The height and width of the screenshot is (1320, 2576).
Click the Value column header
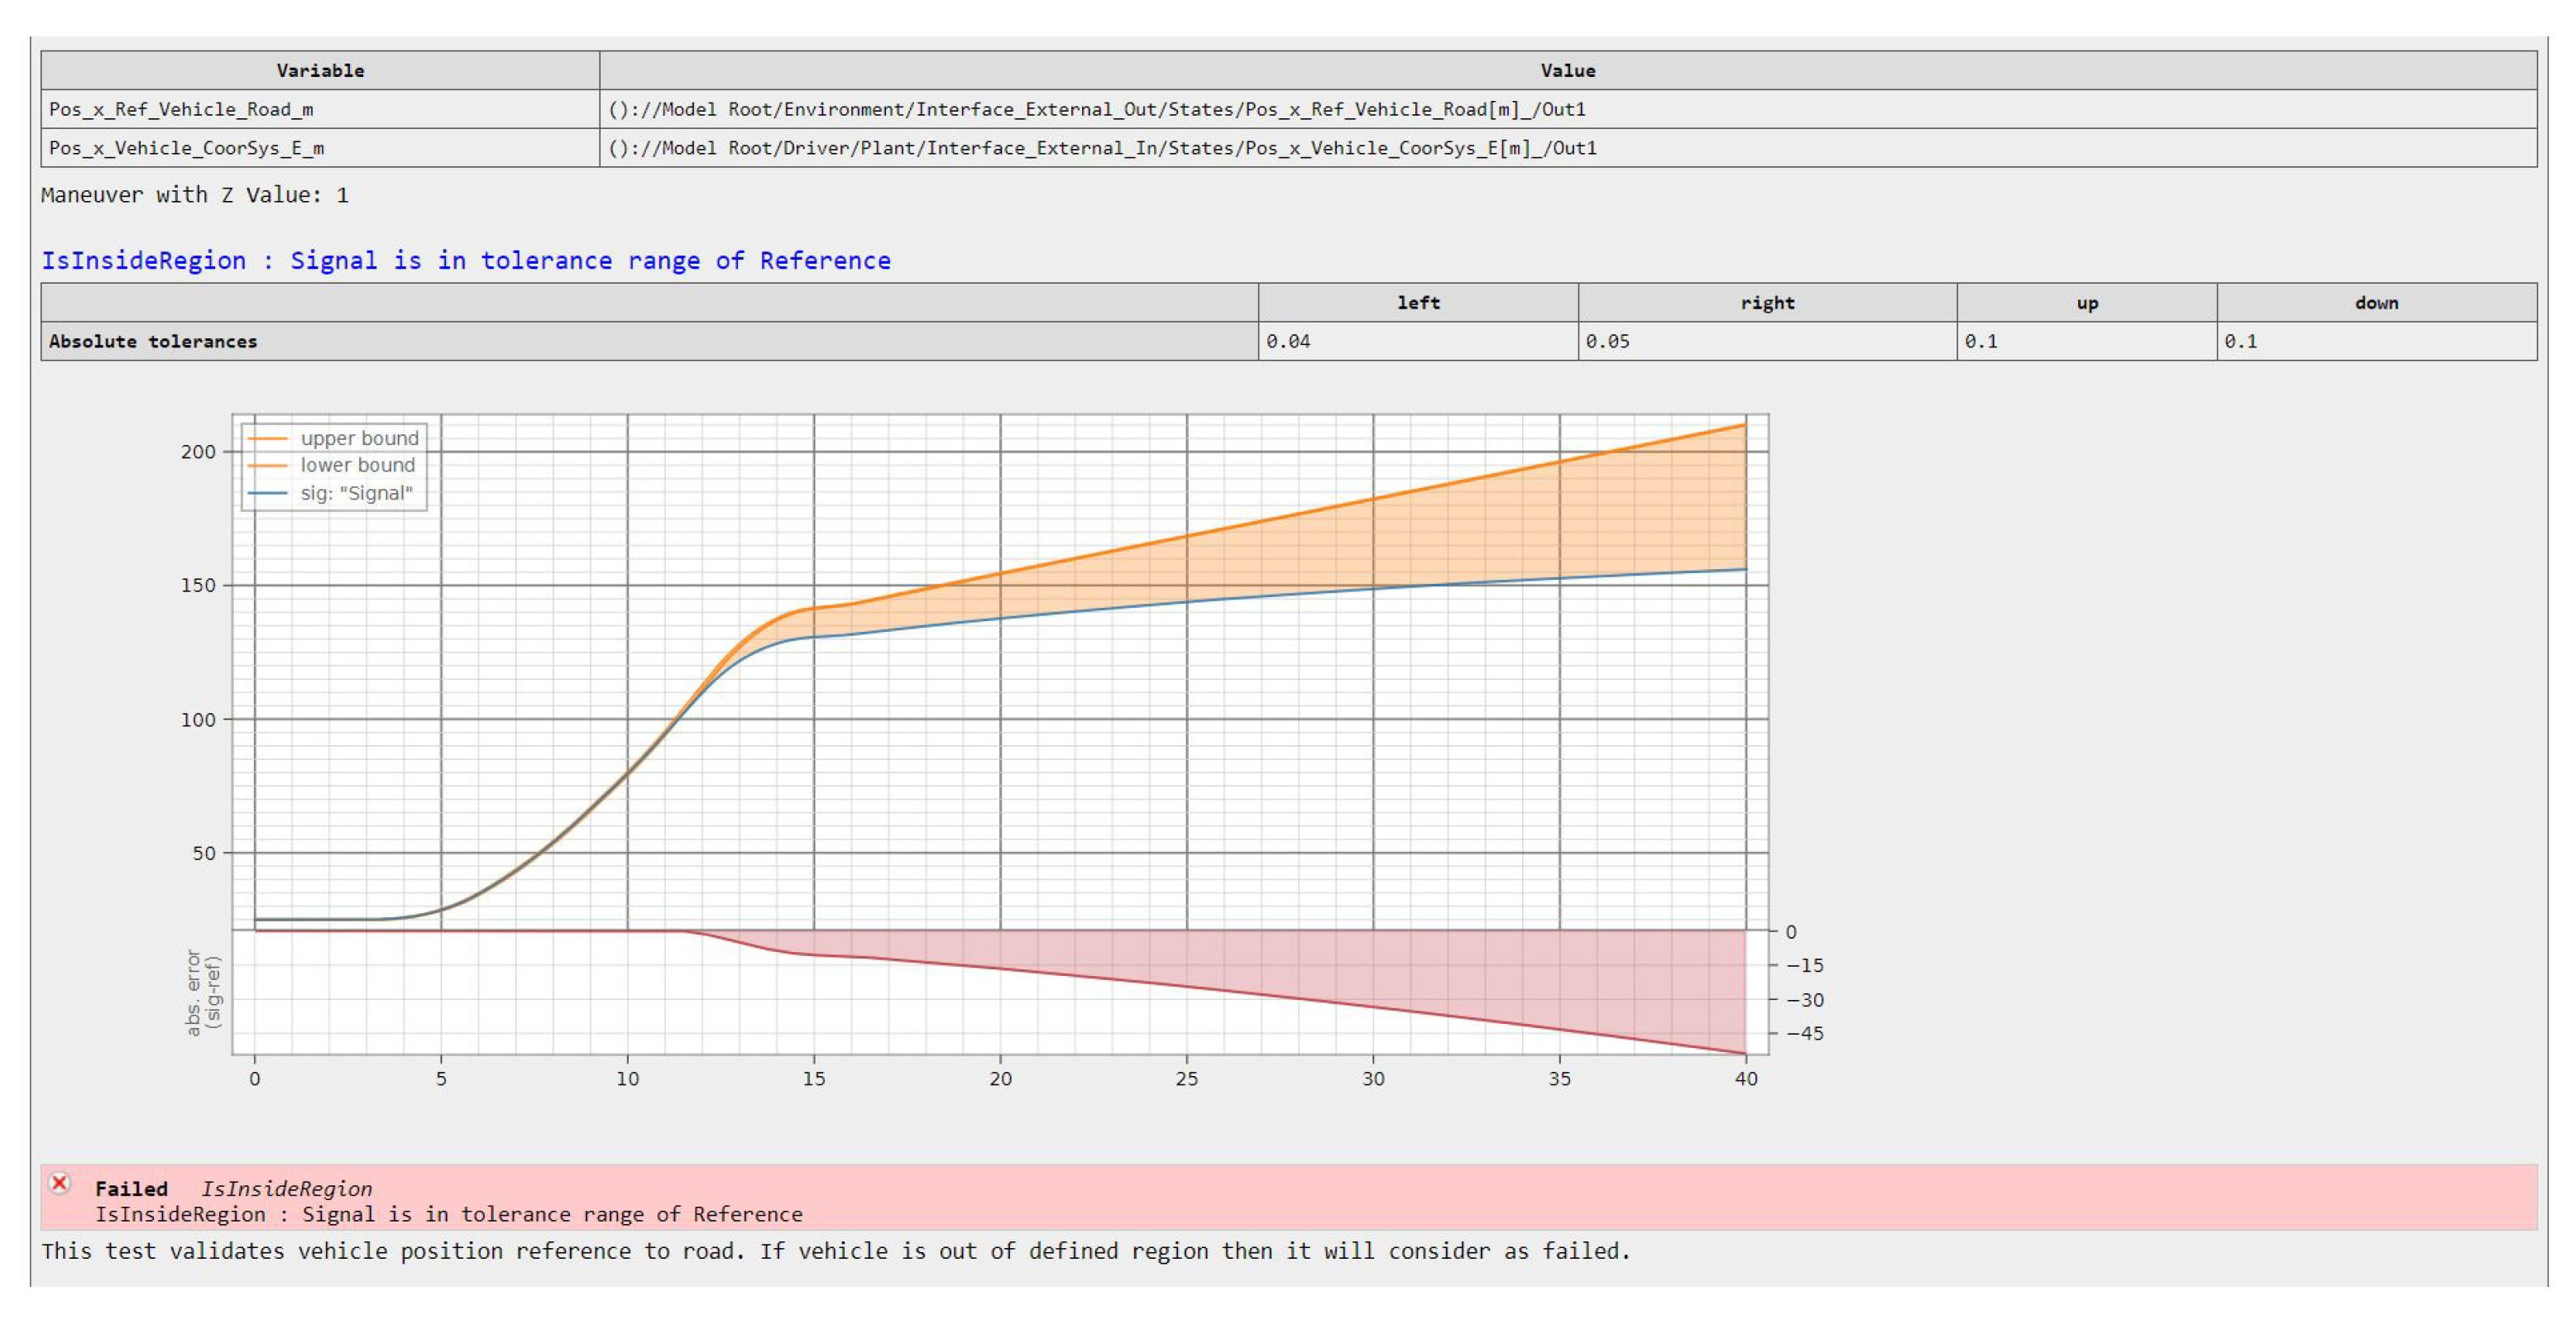[1567, 71]
